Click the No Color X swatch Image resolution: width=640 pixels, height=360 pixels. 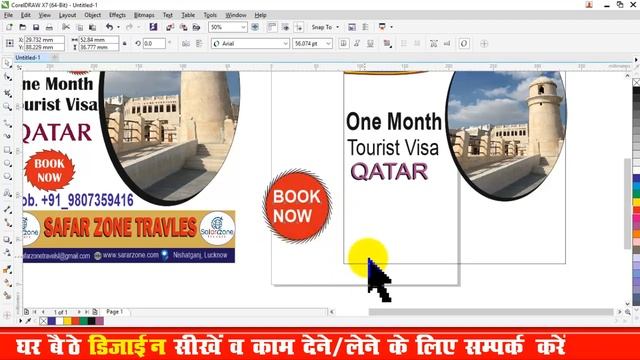pyautogui.click(x=43, y=321)
